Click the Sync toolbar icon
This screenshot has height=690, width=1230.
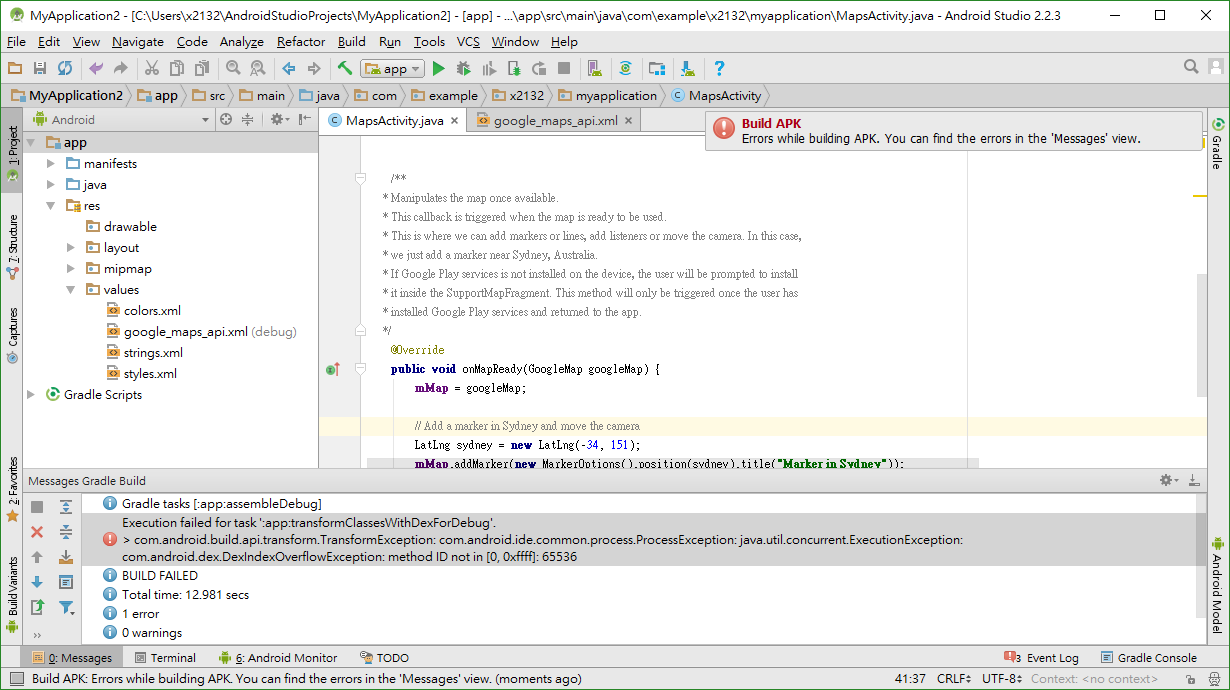[65, 68]
